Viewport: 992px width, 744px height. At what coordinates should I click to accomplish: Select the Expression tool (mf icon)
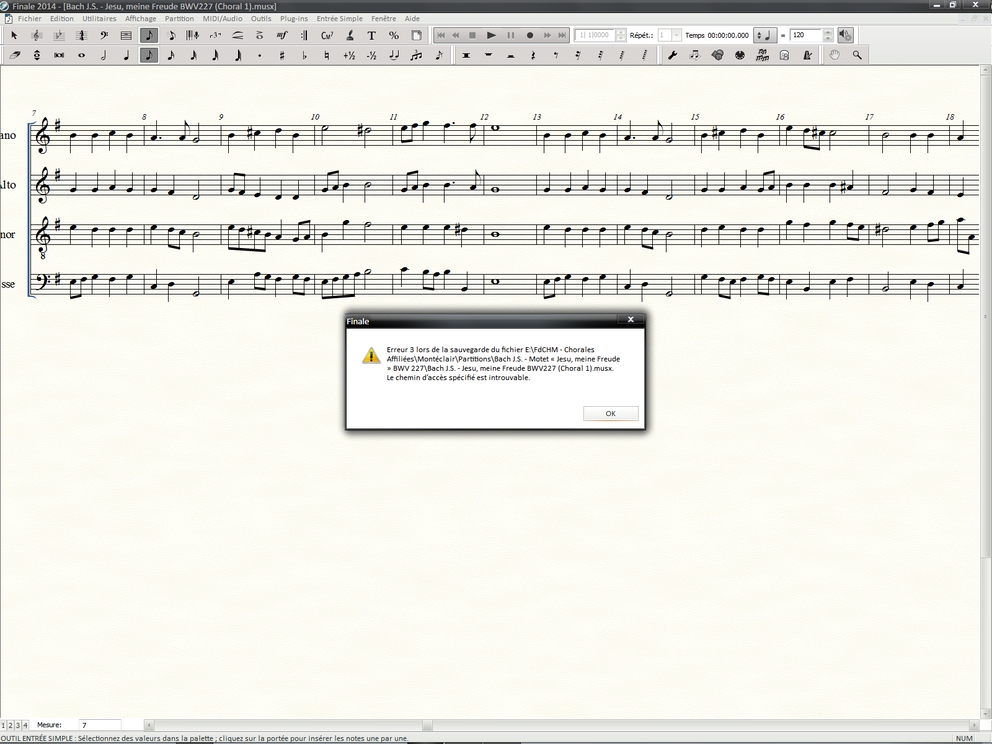click(x=282, y=35)
